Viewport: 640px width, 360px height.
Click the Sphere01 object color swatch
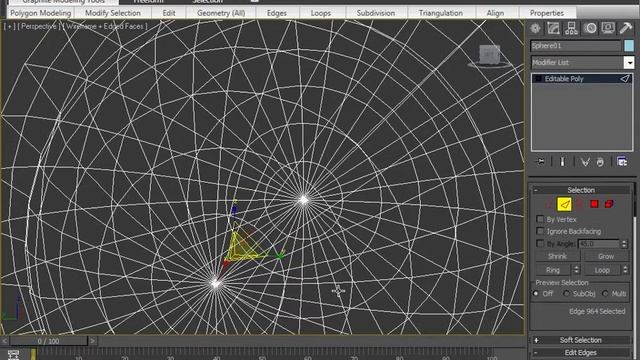point(629,46)
